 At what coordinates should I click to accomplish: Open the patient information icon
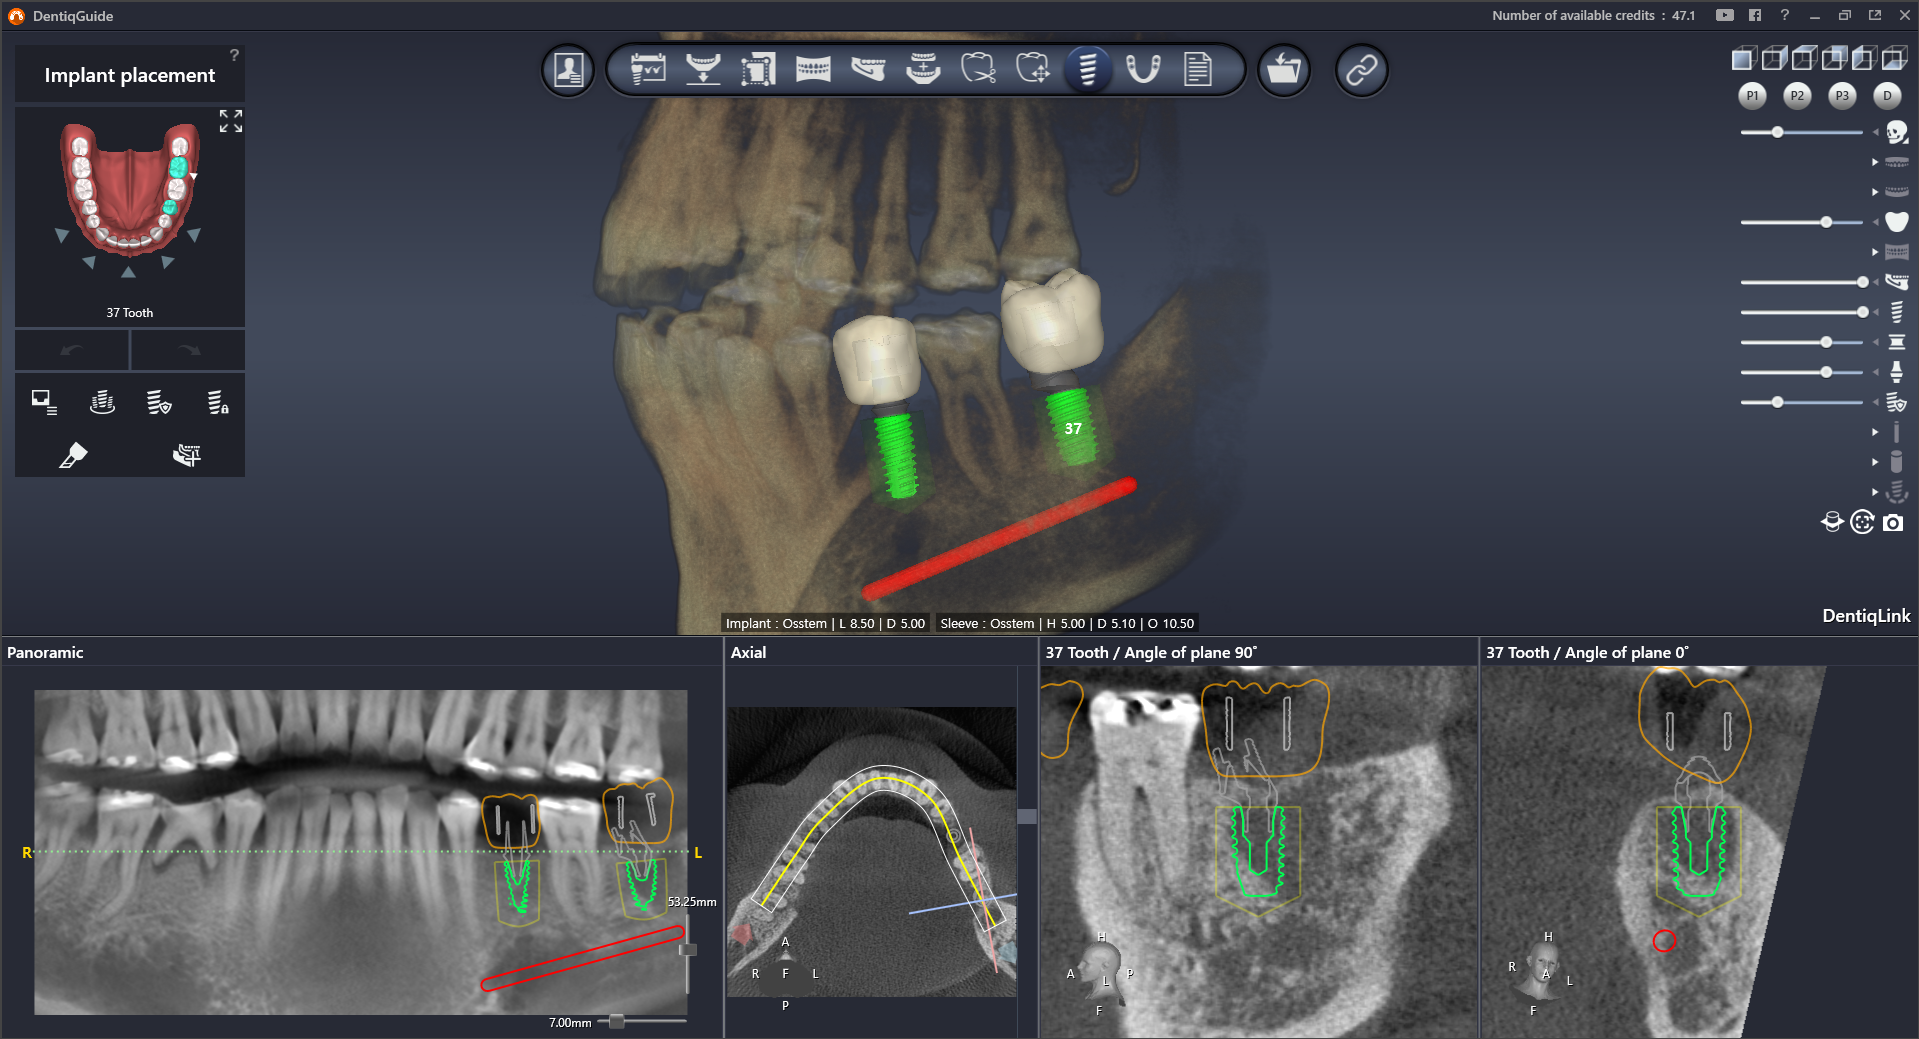click(x=568, y=70)
